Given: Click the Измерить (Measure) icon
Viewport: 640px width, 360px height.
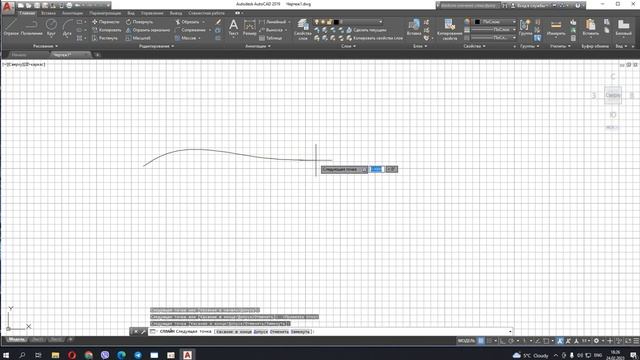Looking at the screenshot, I should point(556,28).
